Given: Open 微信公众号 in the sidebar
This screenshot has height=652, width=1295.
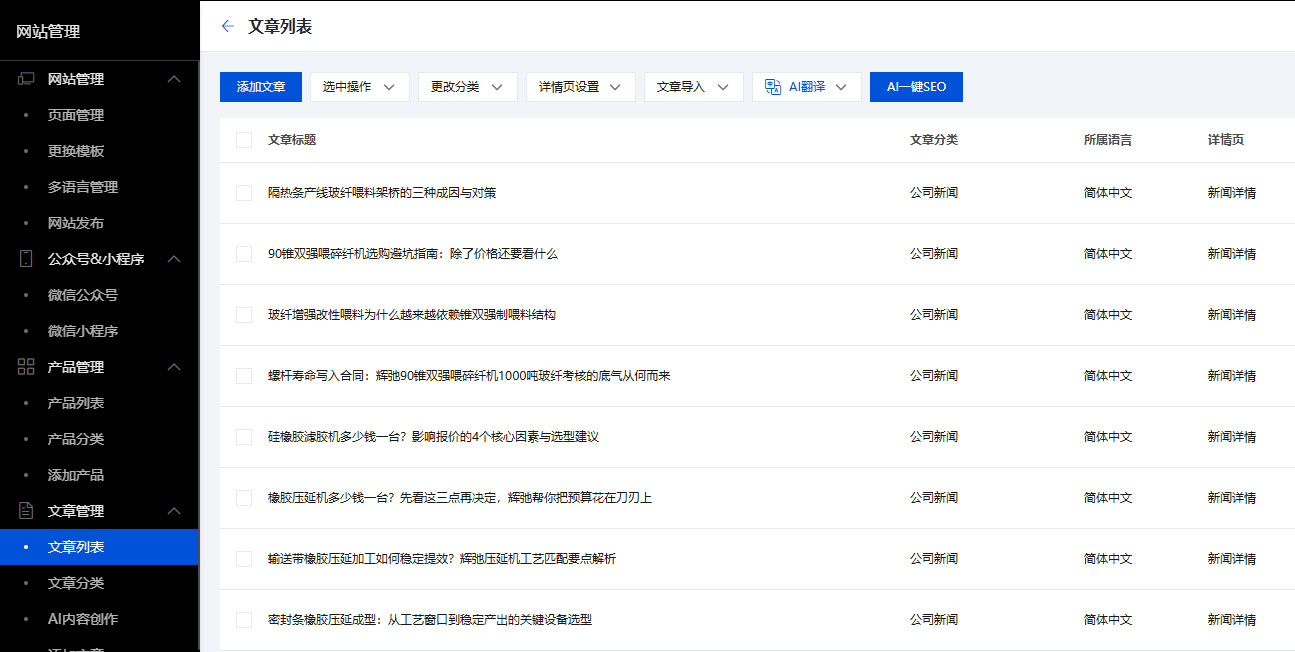Looking at the screenshot, I should (x=83, y=295).
